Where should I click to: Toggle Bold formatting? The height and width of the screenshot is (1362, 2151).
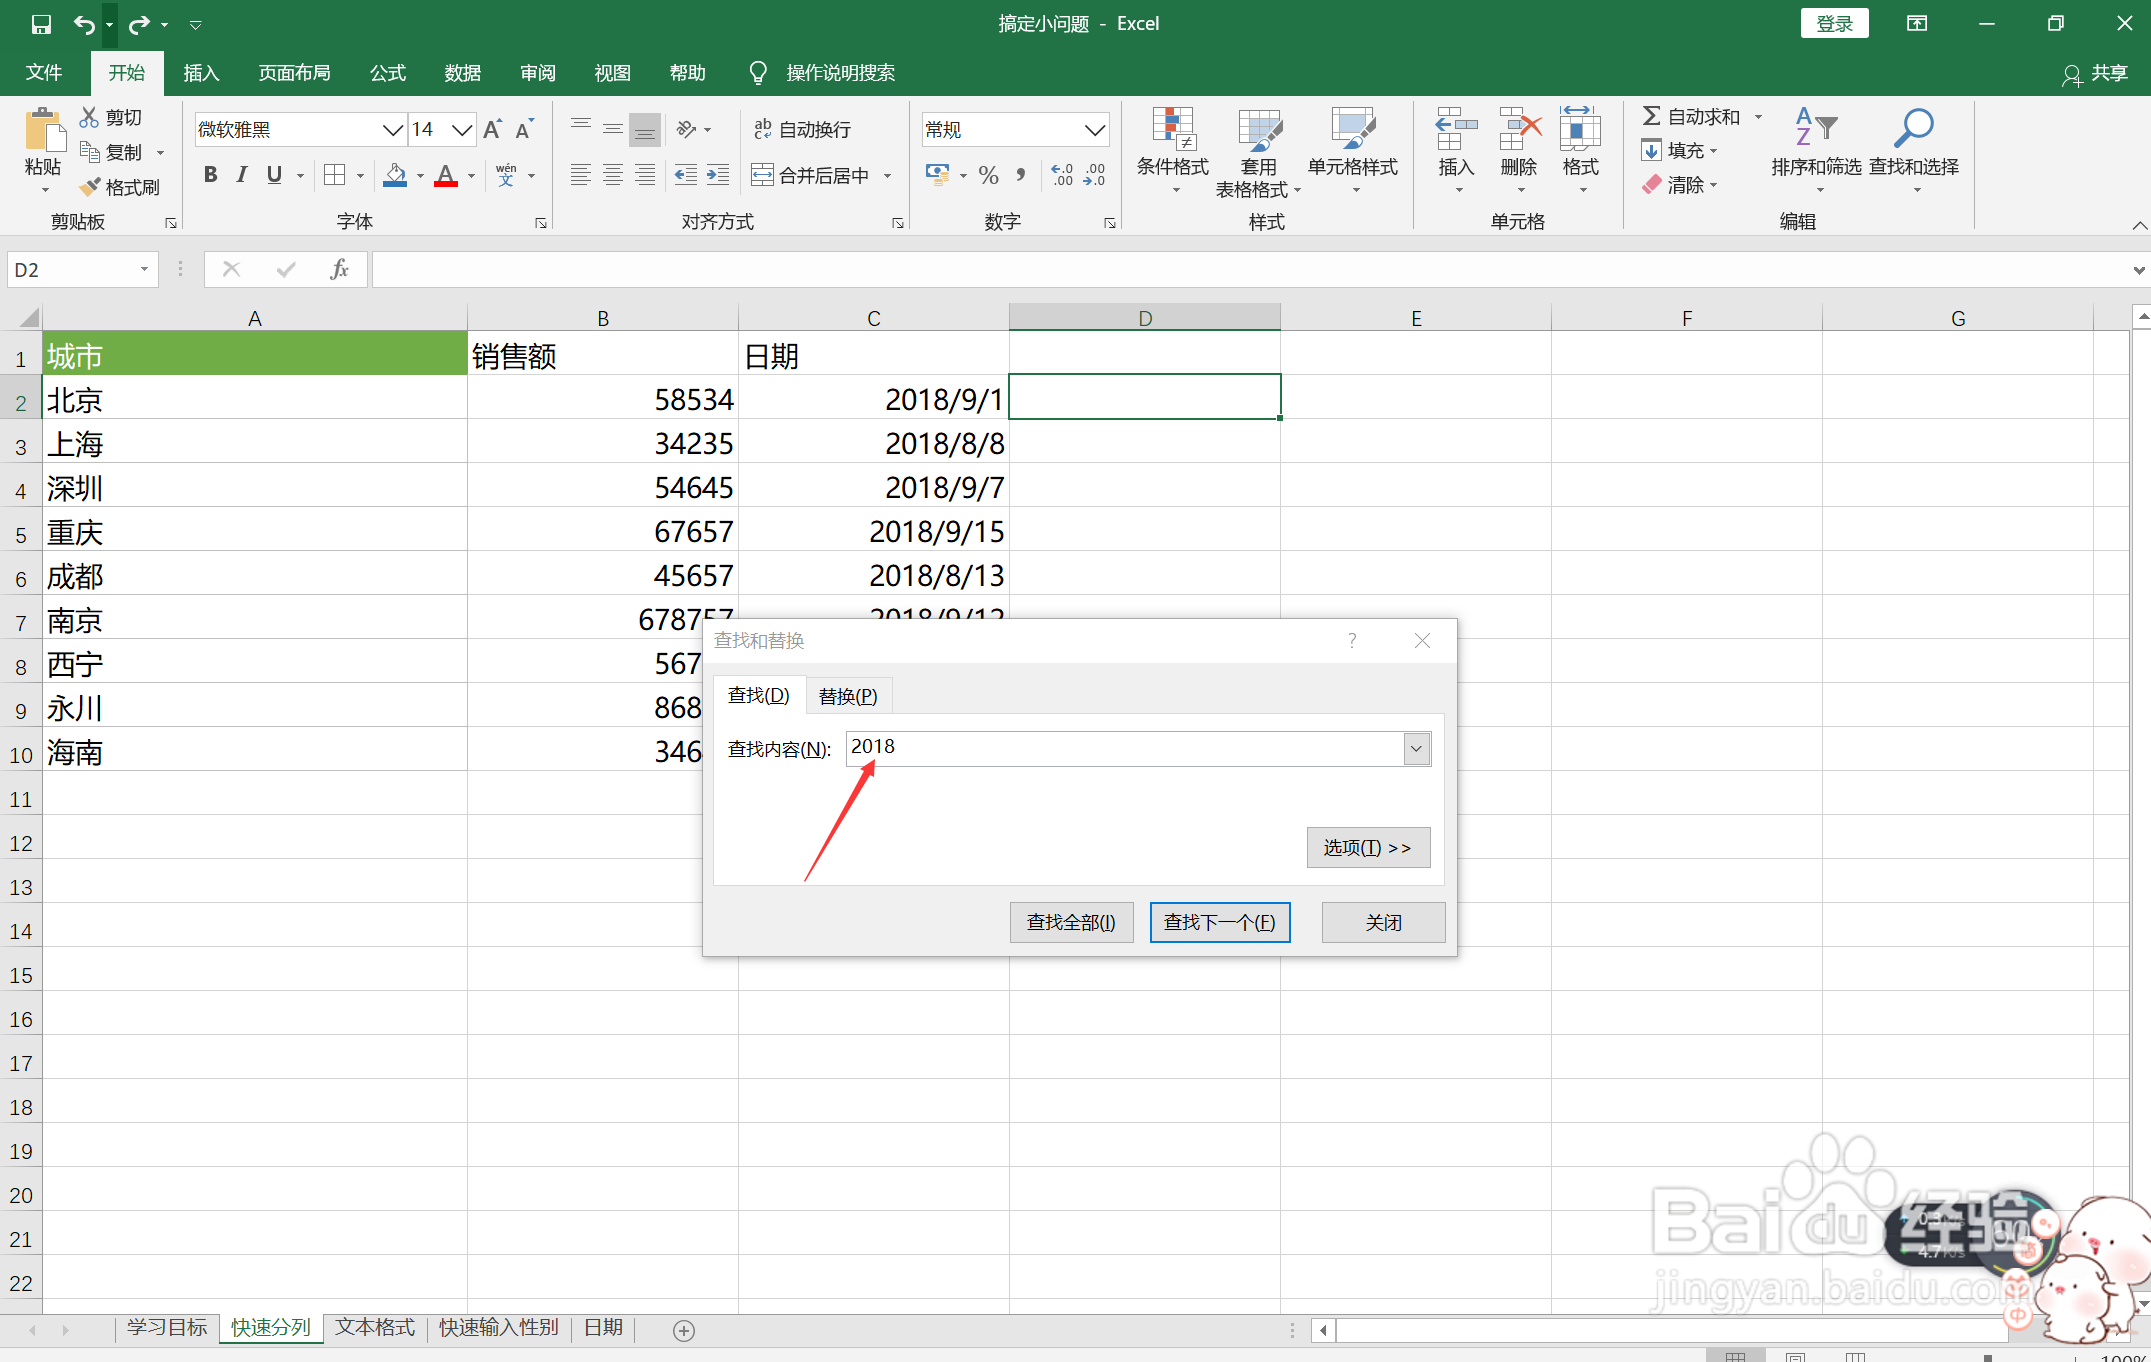pos(210,176)
